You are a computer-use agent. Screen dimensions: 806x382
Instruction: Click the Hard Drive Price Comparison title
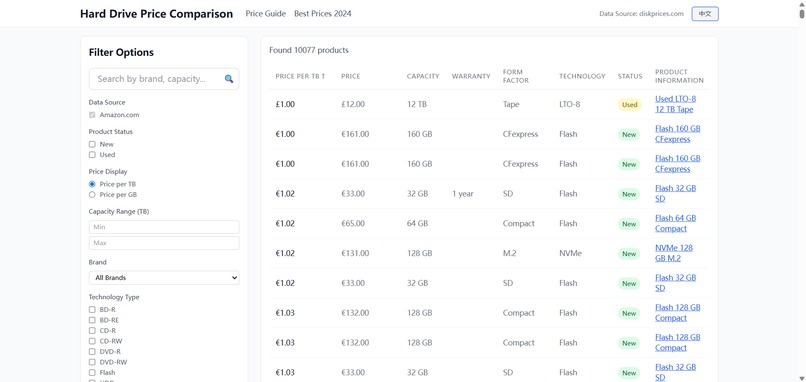156,14
